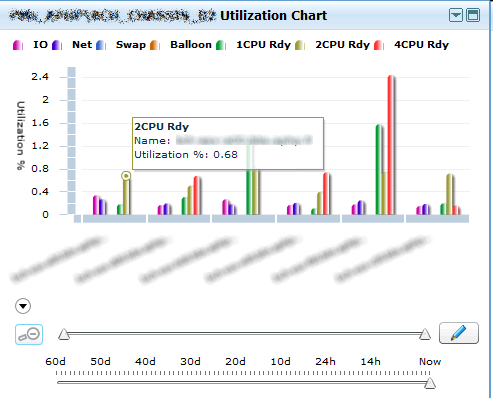Toggle the Swap legend swatch
The width and height of the screenshot is (493, 398).
(101, 45)
